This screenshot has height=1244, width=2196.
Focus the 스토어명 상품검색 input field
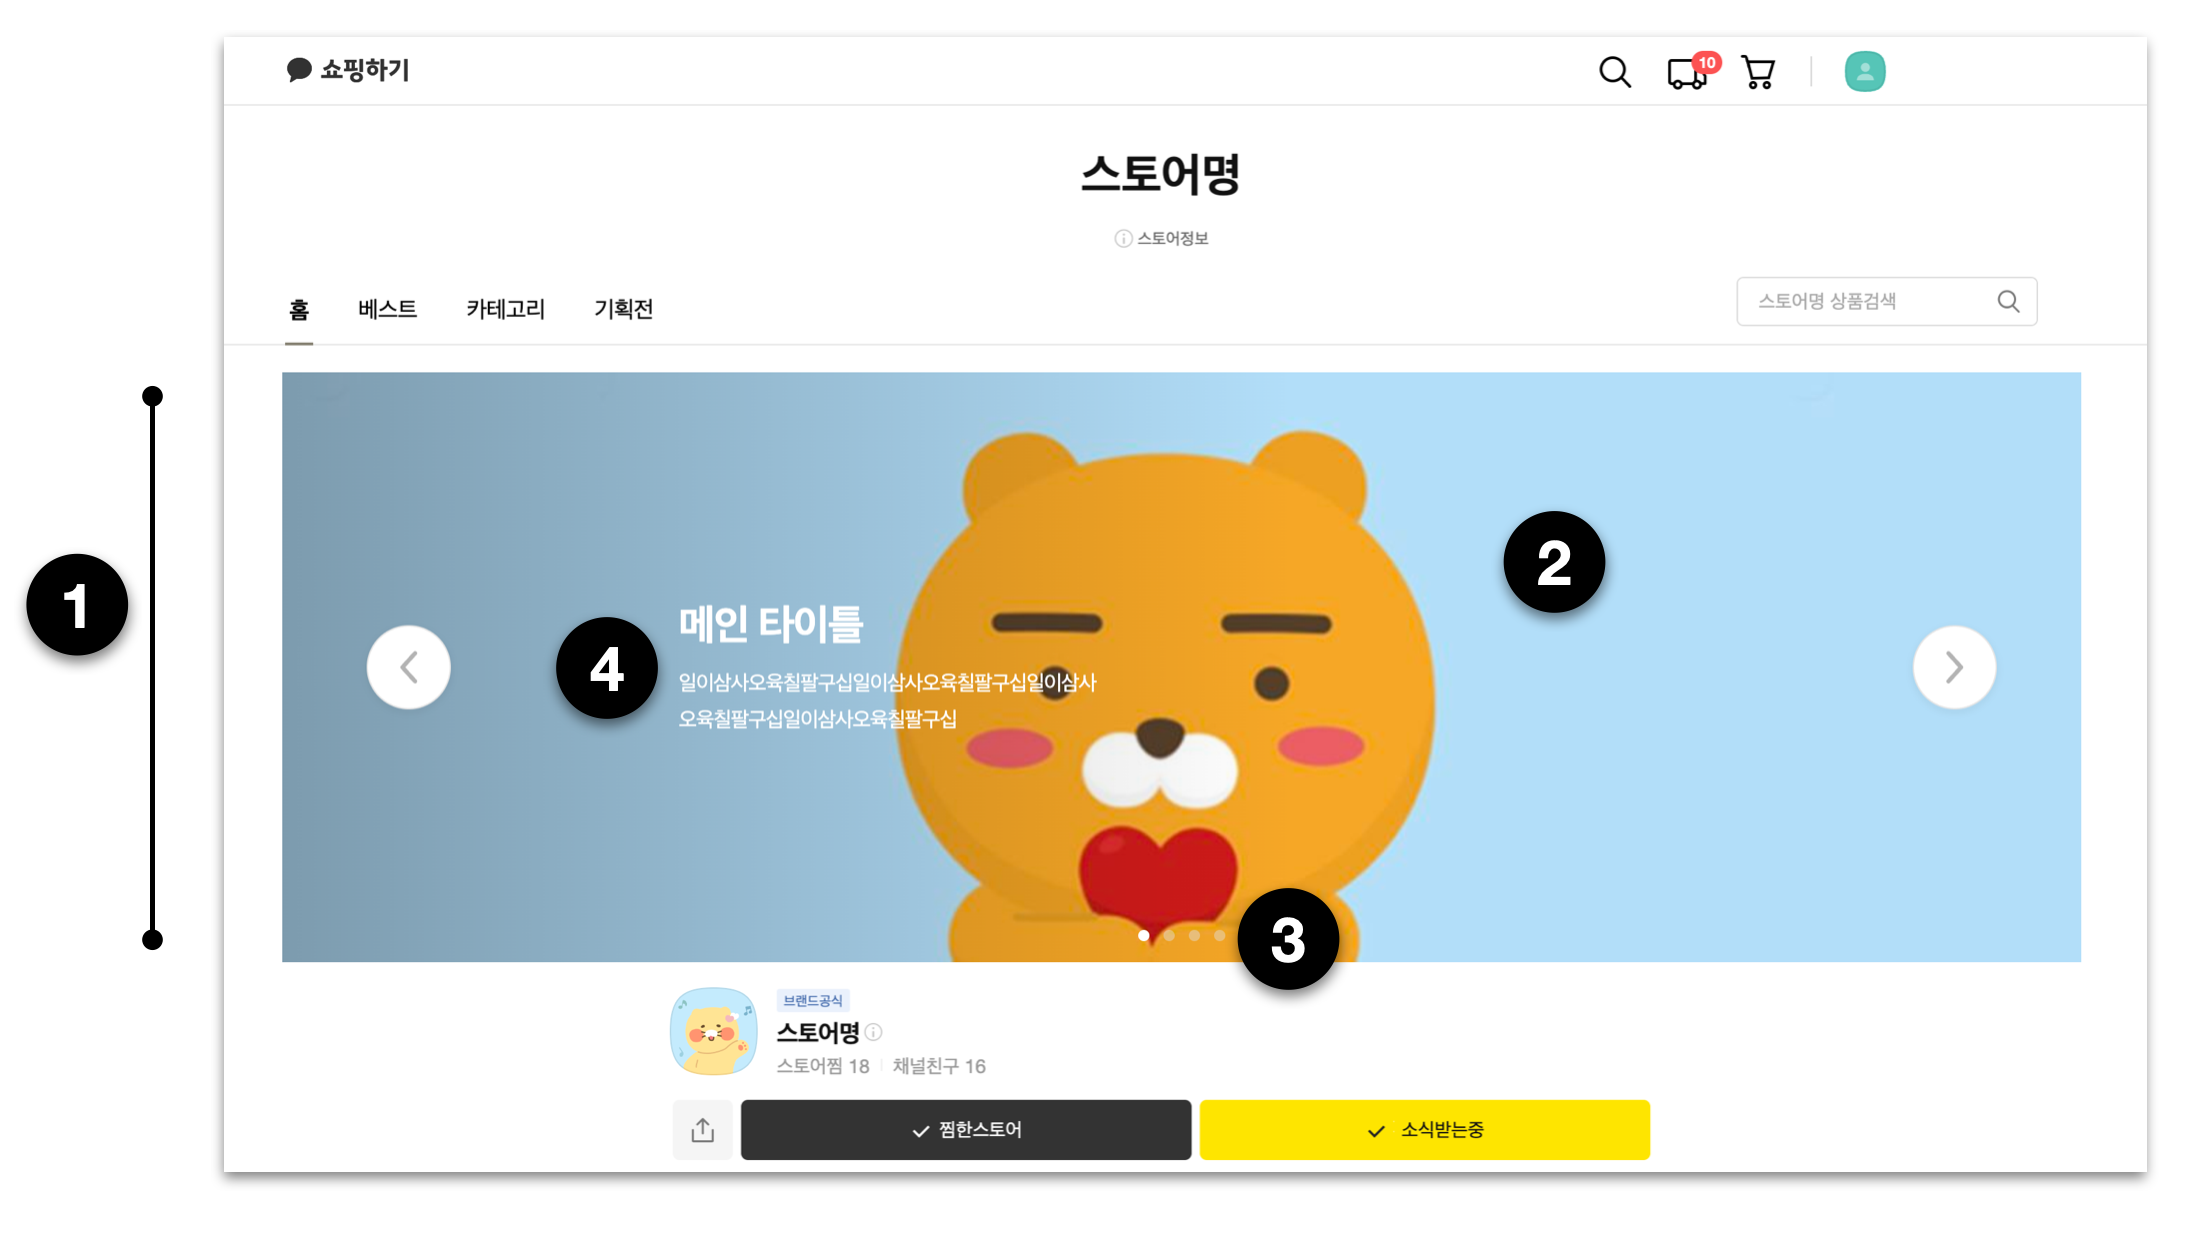(1867, 301)
